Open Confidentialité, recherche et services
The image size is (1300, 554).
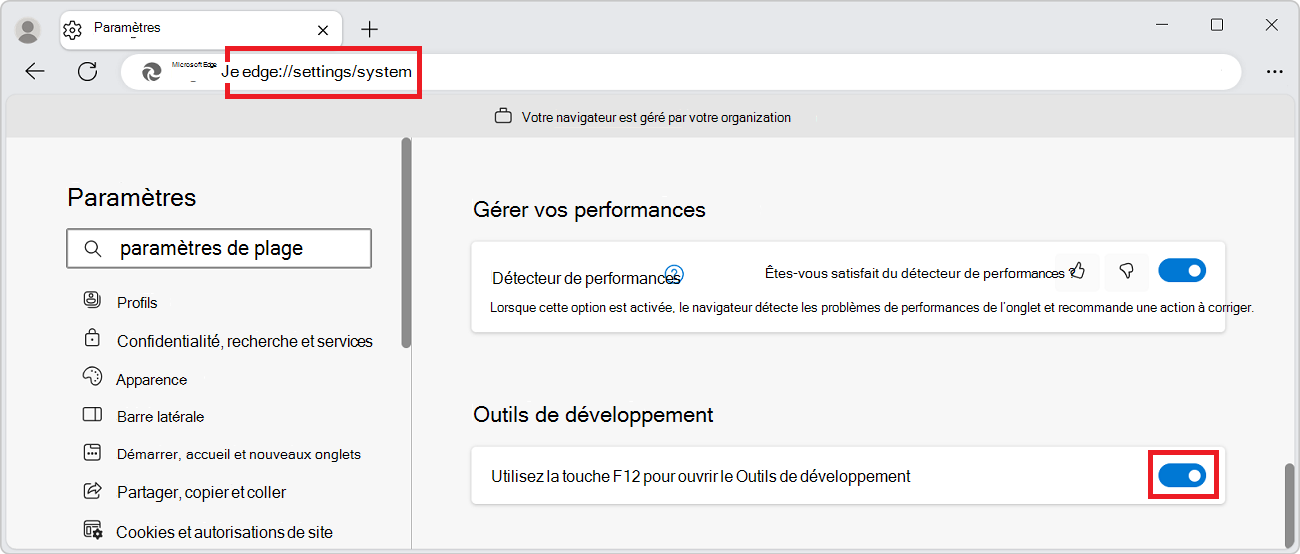pos(245,341)
